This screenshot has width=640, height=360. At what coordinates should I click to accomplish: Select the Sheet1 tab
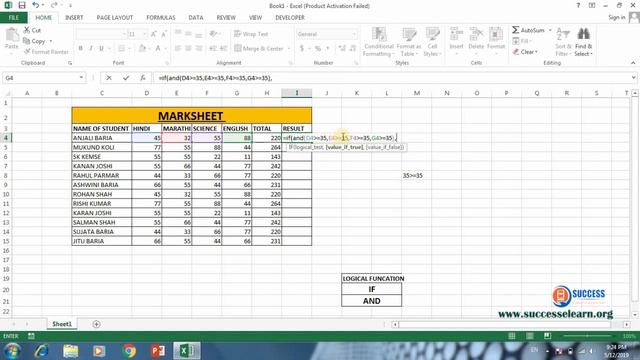pyautogui.click(x=62, y=324)
